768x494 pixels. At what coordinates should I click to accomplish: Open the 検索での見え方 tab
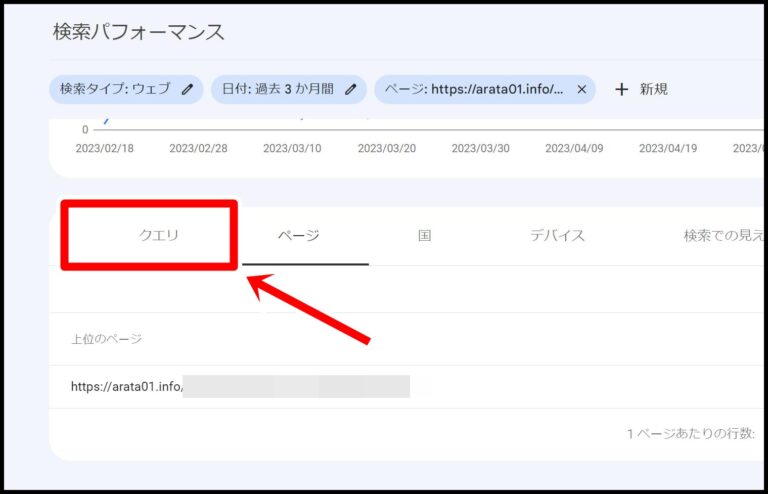click(x=723, y=235)
